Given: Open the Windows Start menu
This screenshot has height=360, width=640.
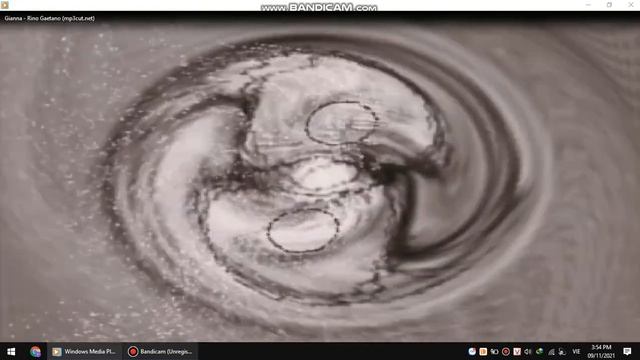Looking at the screenshot, I should click(x=11, y=351).
